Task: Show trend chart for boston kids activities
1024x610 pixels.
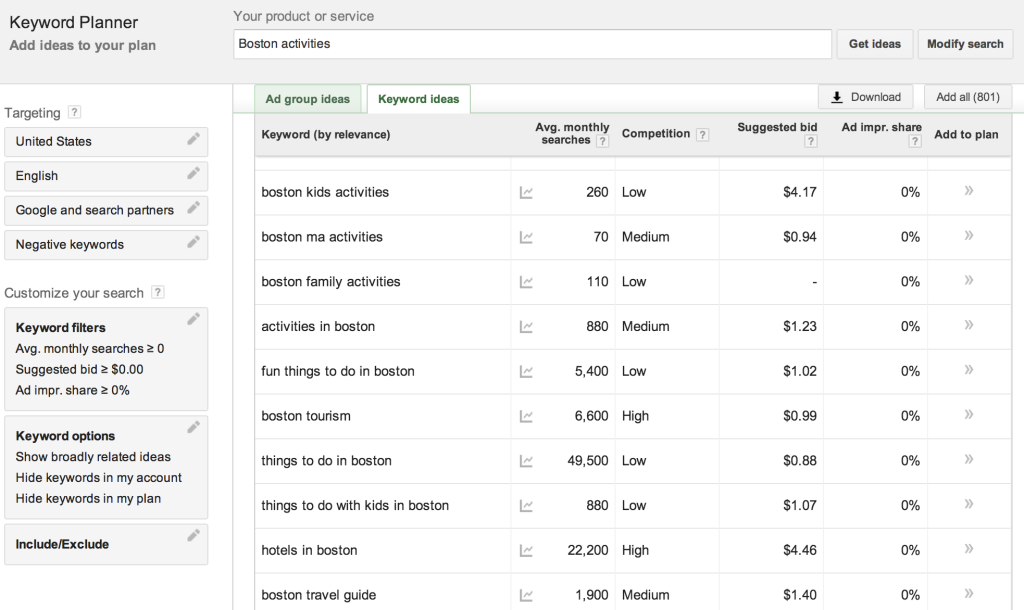Action: (526, 193)
